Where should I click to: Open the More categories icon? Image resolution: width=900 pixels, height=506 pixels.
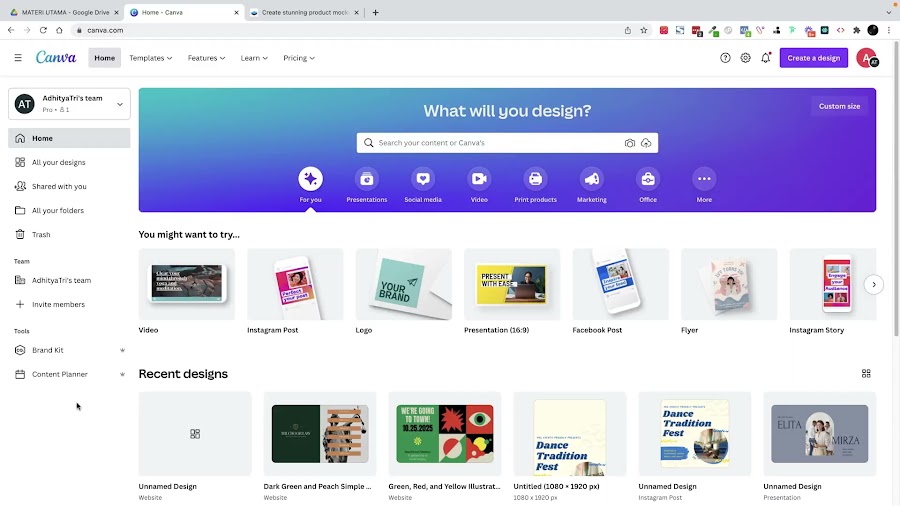(x=704, y=179)
